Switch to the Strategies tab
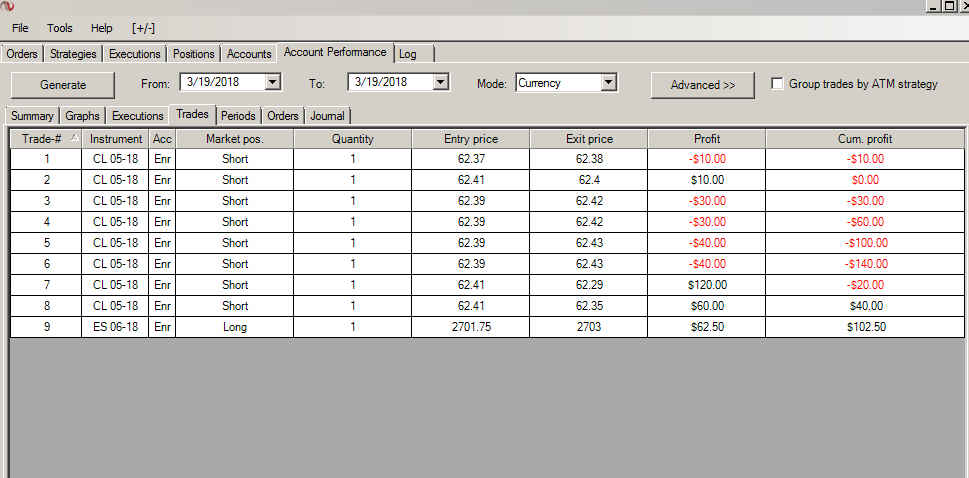This screenshot has width=969, height=478. [x=73, y=54]
